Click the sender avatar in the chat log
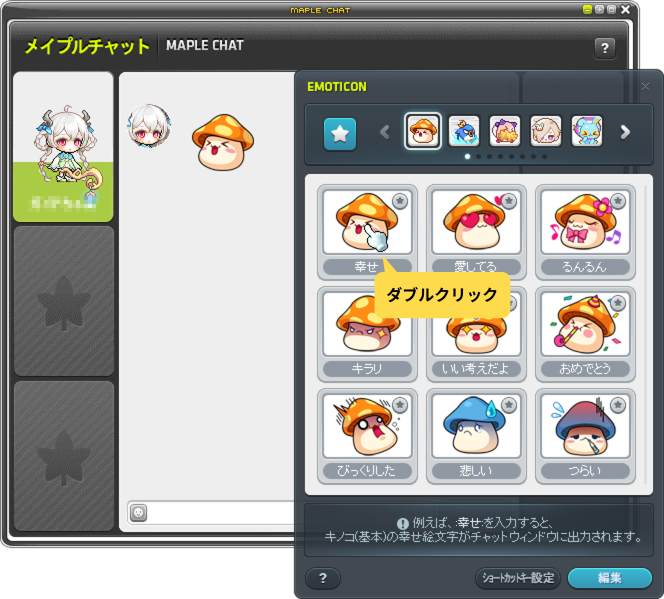 pos(149,126)
